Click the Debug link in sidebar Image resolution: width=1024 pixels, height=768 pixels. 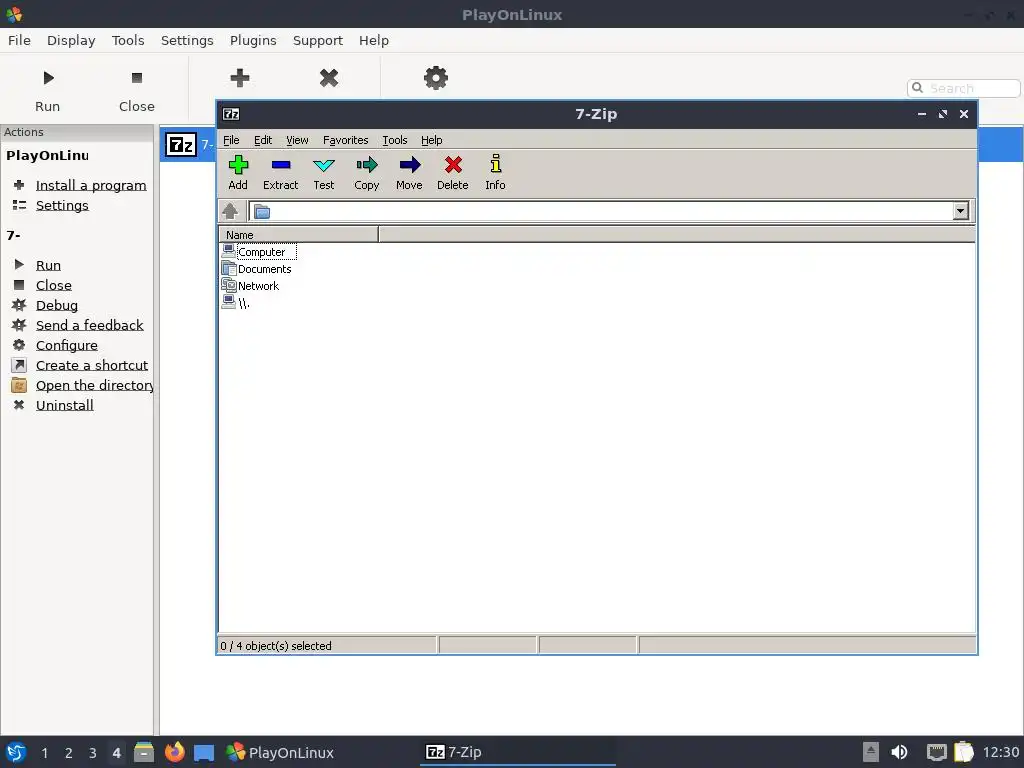[57, 305]
